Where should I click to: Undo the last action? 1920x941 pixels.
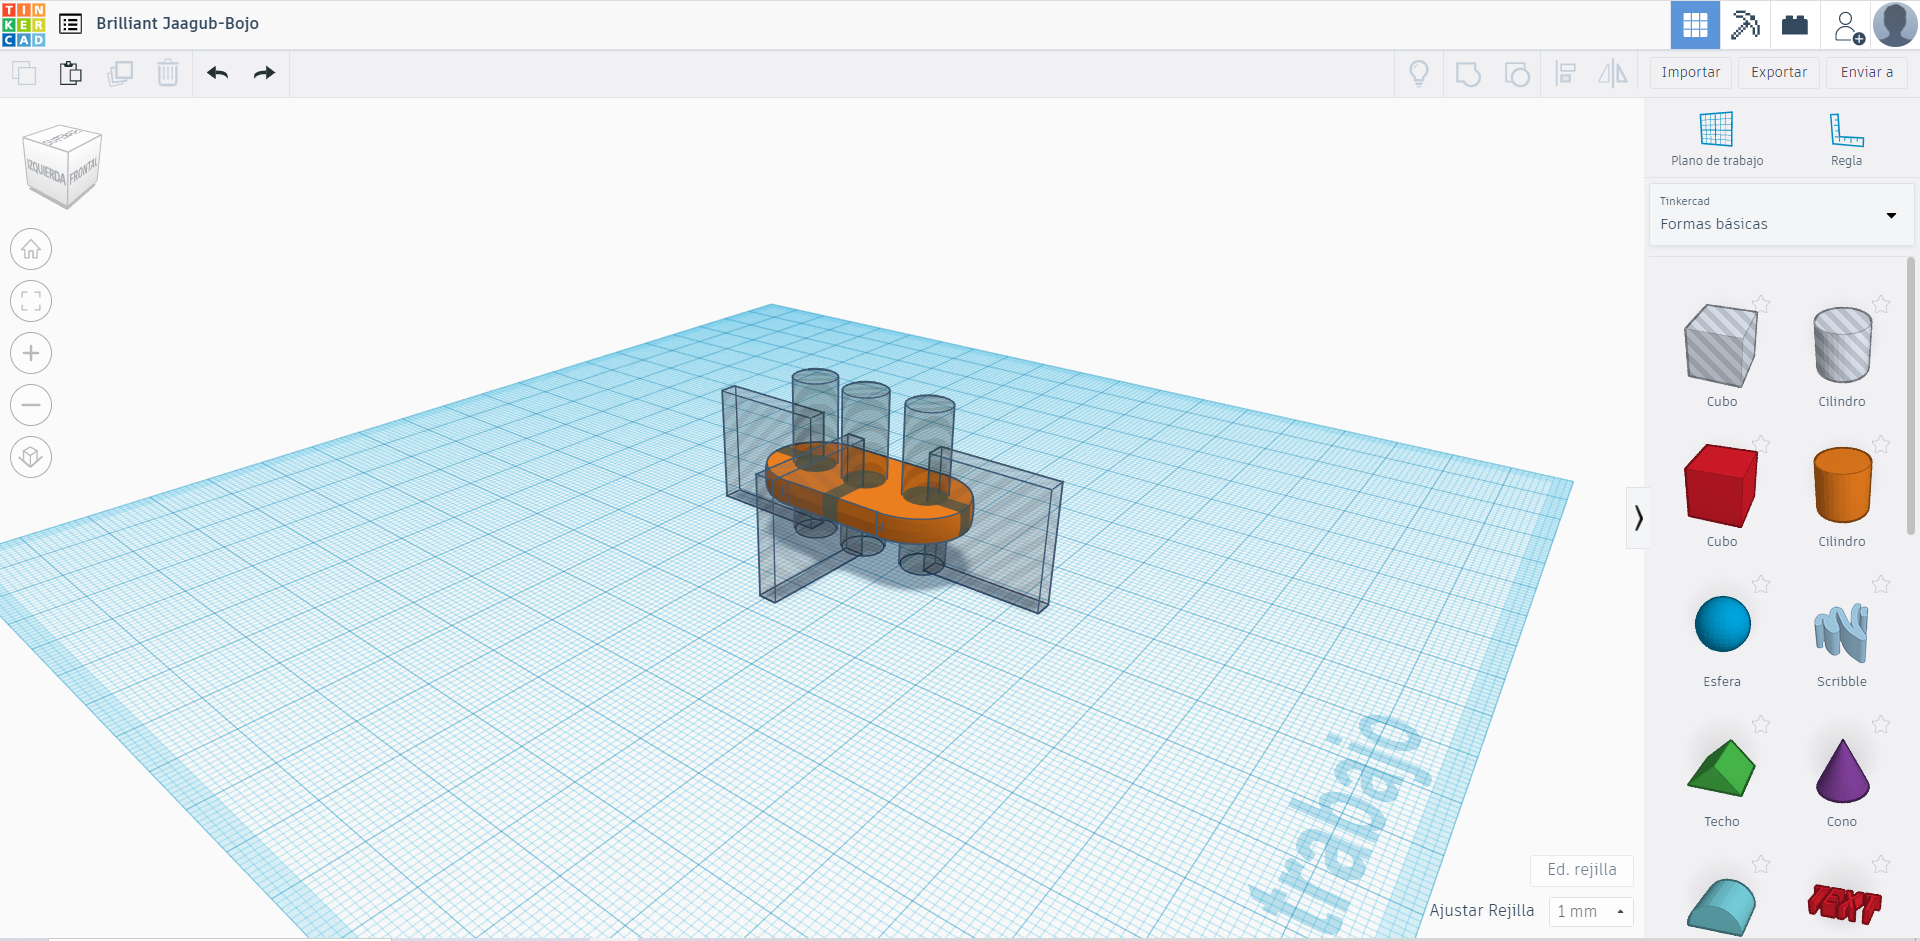(x=218, y=73)
